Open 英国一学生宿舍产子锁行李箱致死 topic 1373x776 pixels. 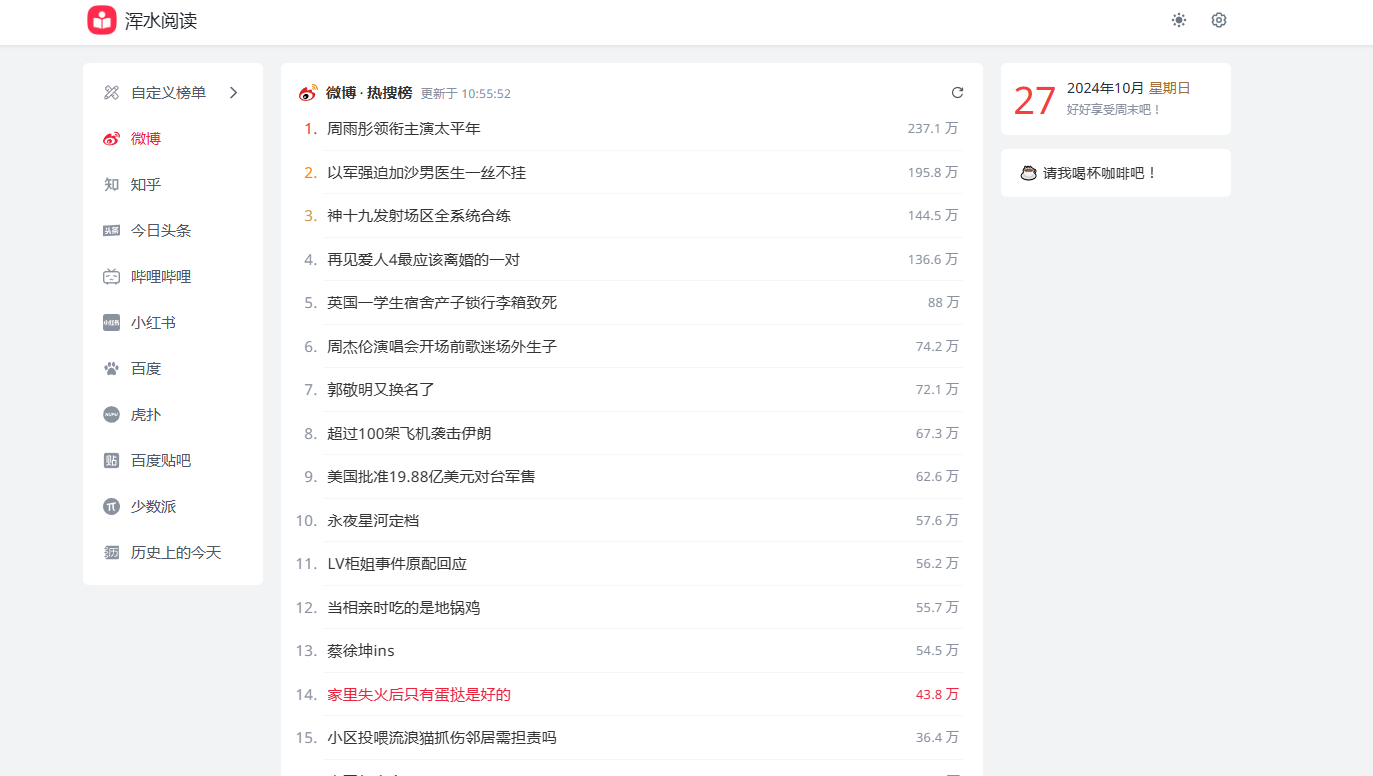click(442, 303)
